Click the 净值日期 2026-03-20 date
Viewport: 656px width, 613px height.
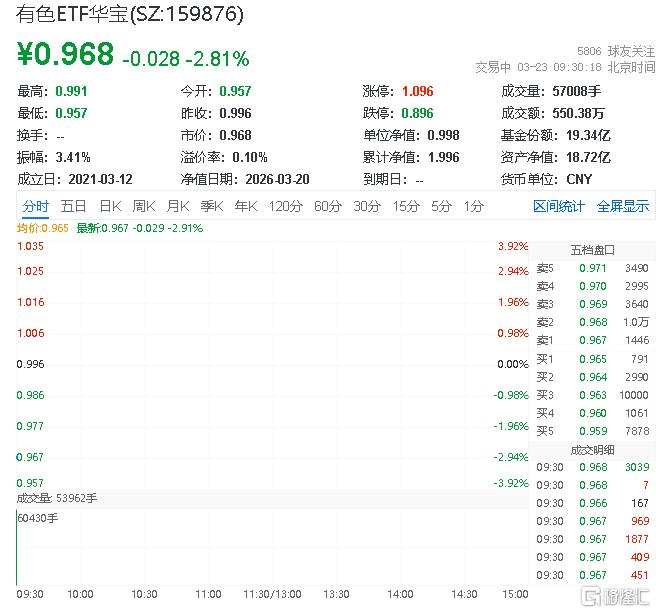click(277, 180)
